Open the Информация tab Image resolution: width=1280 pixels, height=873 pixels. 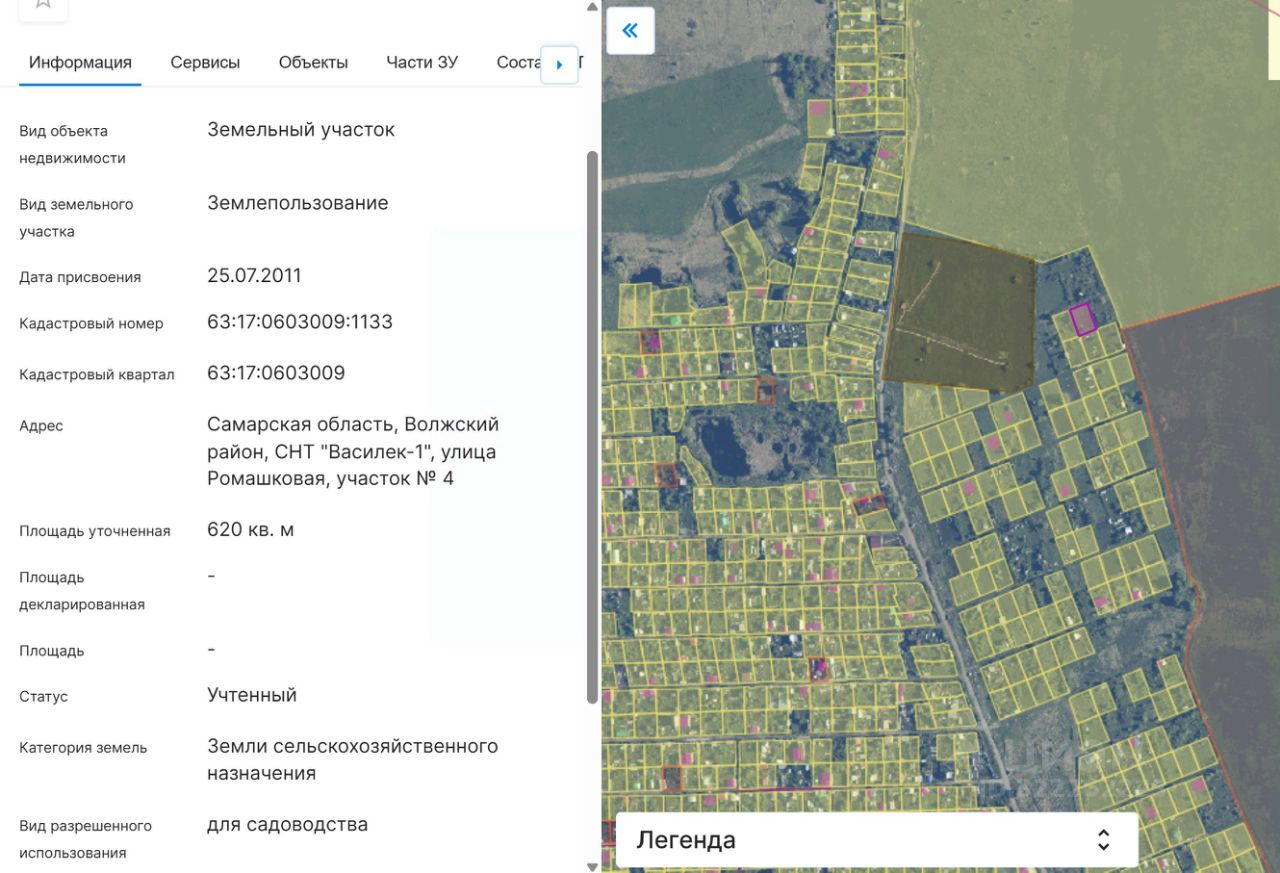(80, 62)
